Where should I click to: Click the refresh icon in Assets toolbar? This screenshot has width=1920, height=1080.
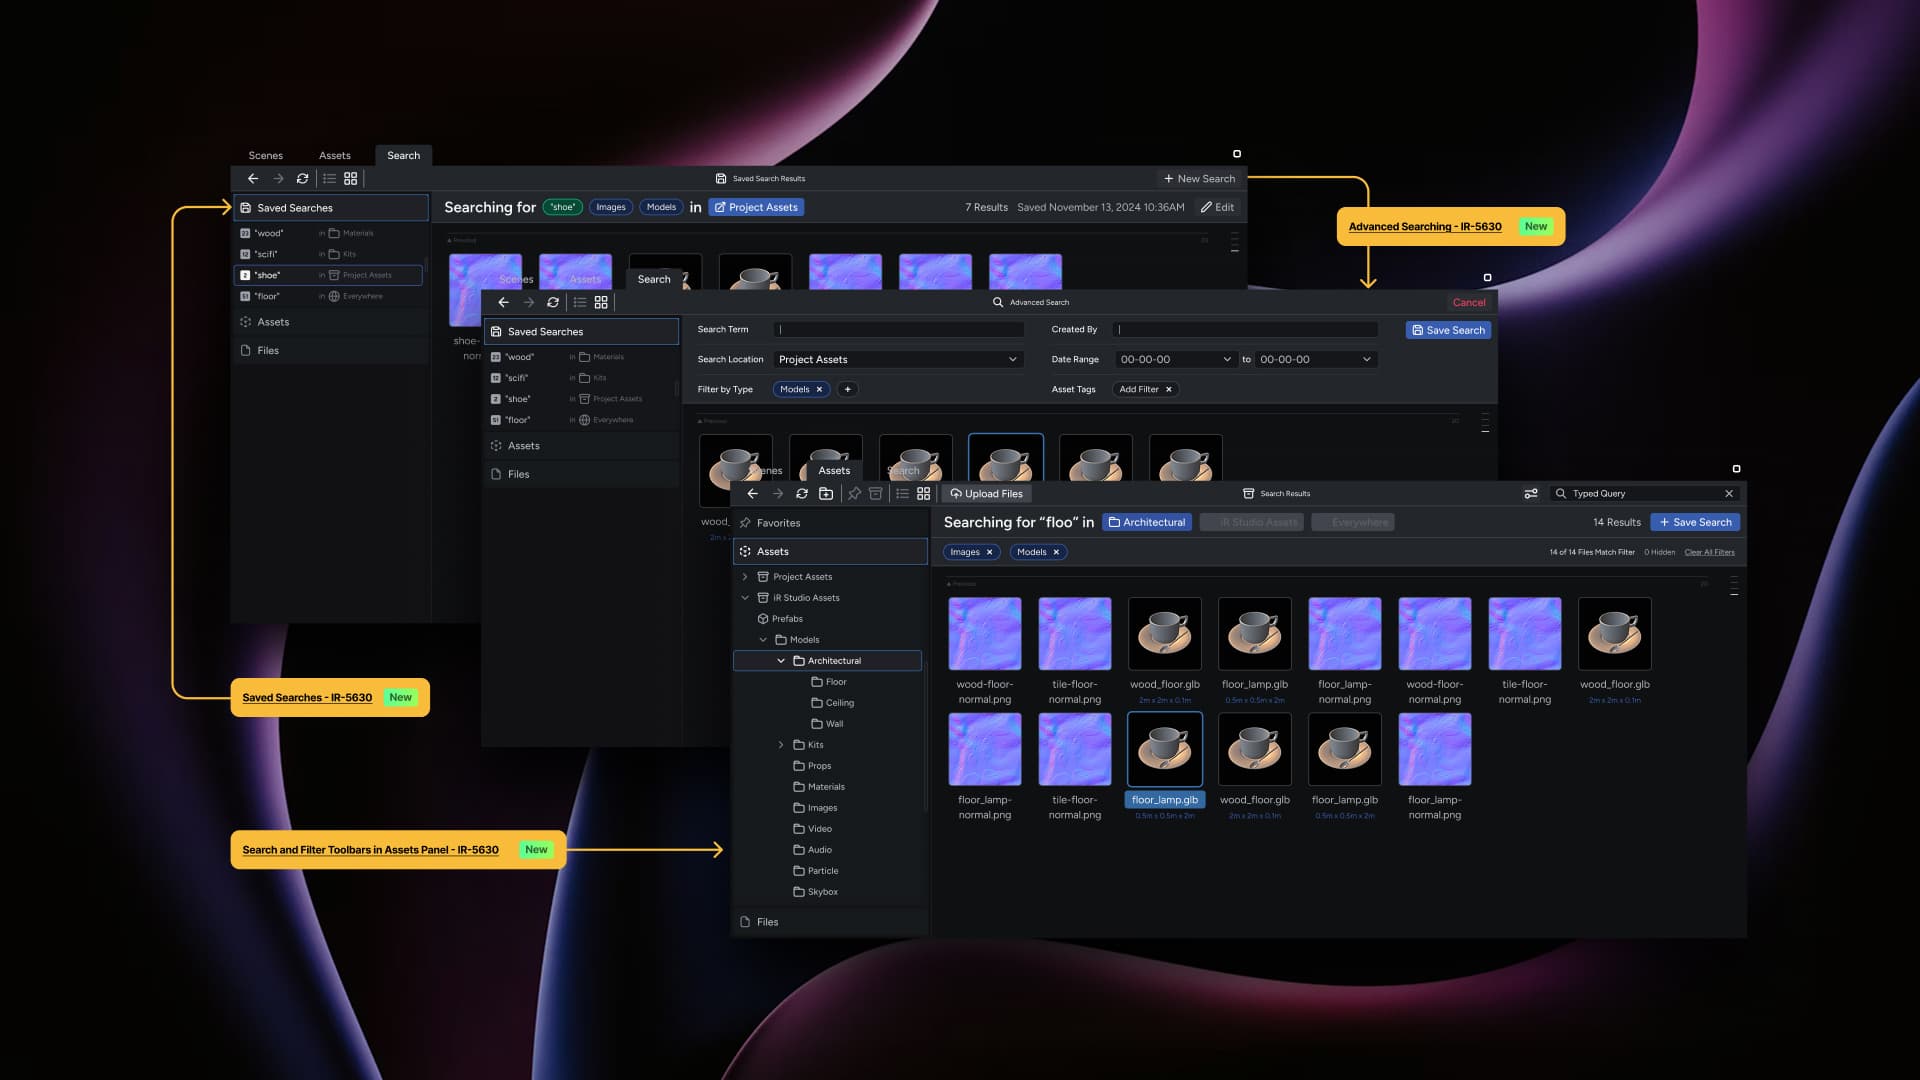click(x=801, y=494)
